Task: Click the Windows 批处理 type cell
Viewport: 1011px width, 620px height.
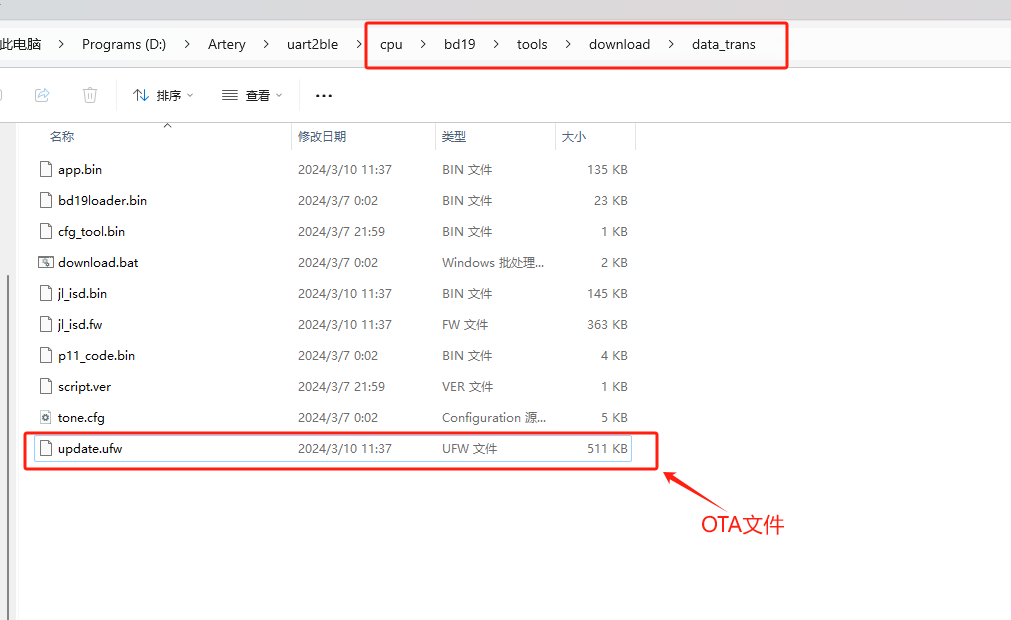Action: point(493,263)
